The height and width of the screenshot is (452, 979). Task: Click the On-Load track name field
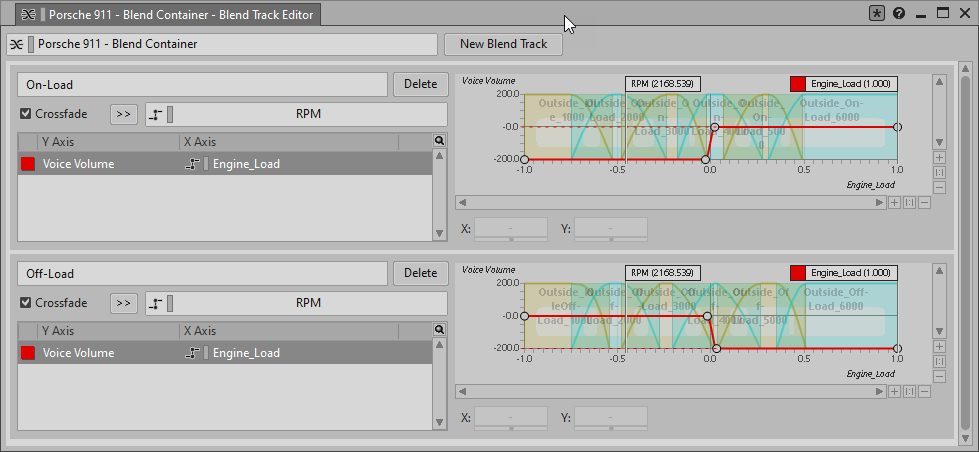(202, 85)
